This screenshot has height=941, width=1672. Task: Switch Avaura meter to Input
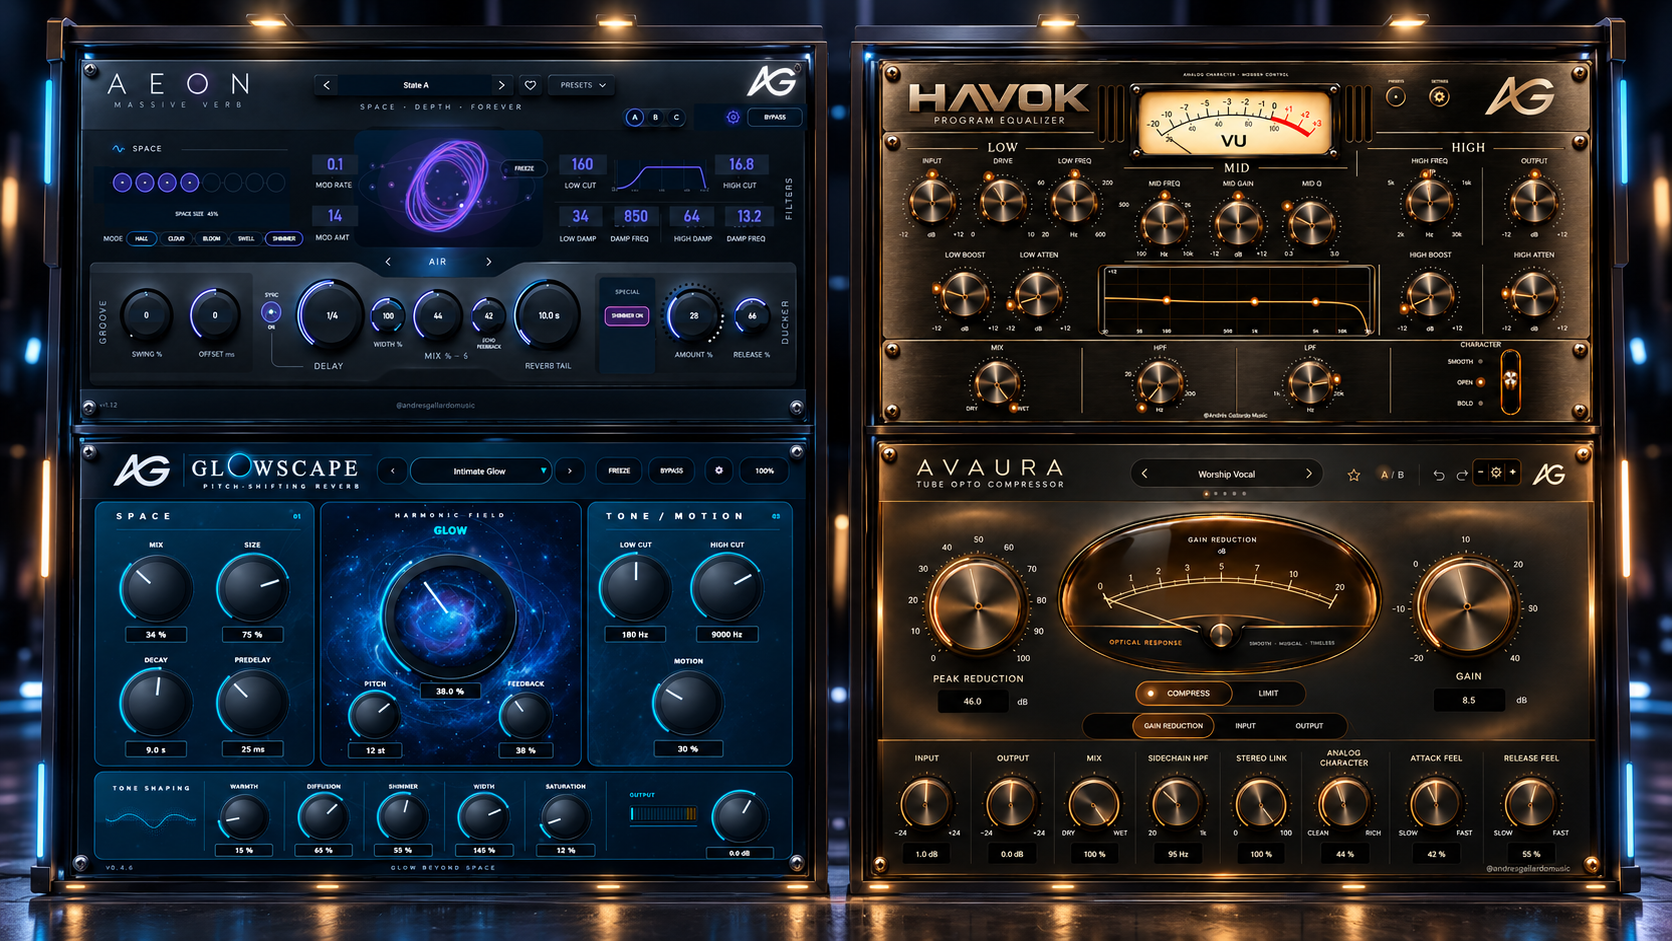click(x=1245, y=726)
